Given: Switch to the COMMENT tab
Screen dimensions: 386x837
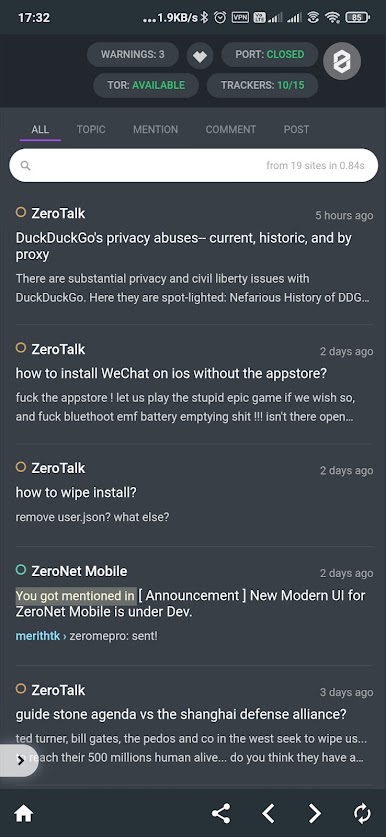Looking at the screenshot, I should (x=231, y=129).
